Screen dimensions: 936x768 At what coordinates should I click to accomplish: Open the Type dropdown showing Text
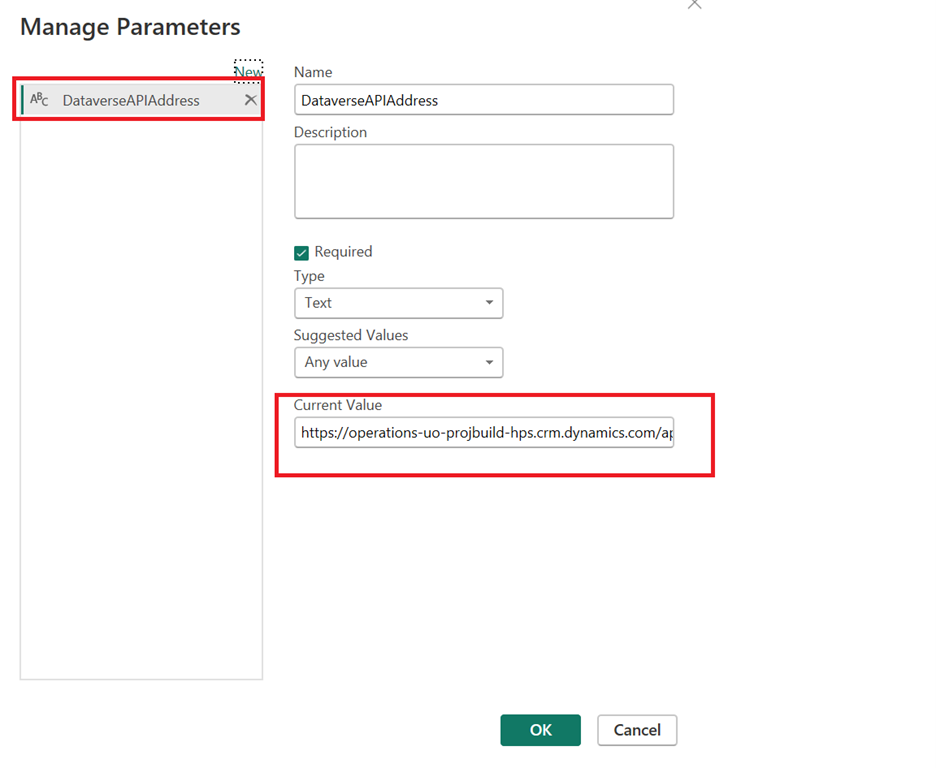(x=398, y=303)
